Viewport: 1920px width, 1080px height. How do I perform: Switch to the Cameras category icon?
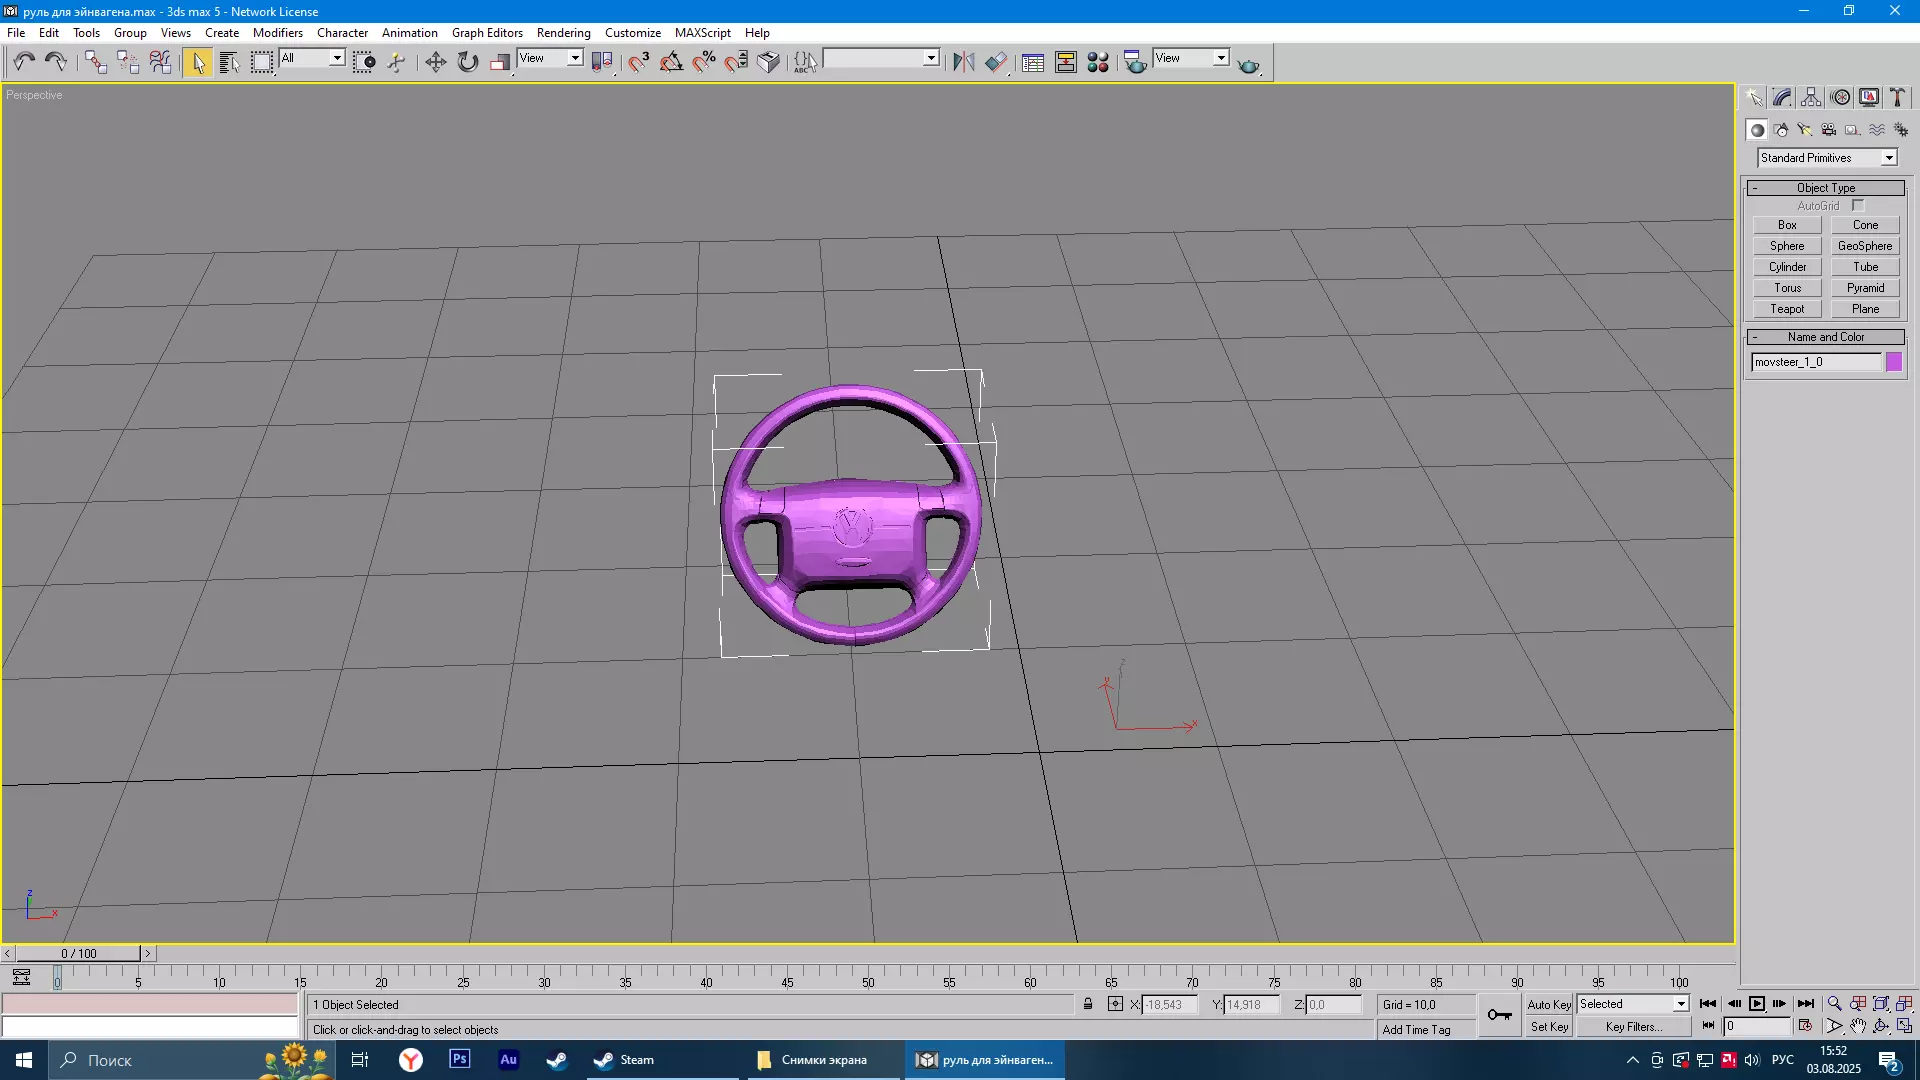(x=1828, y=130)
